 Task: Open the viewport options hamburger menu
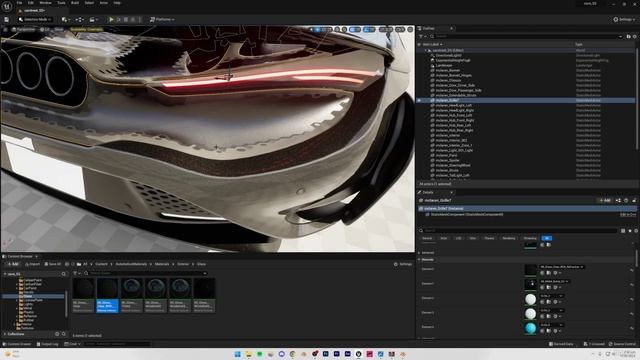click(6, 29)
